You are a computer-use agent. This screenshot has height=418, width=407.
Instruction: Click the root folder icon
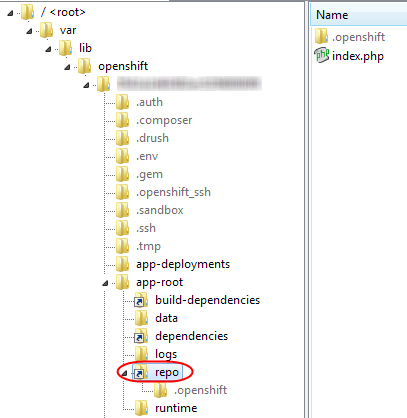point(27,12)
